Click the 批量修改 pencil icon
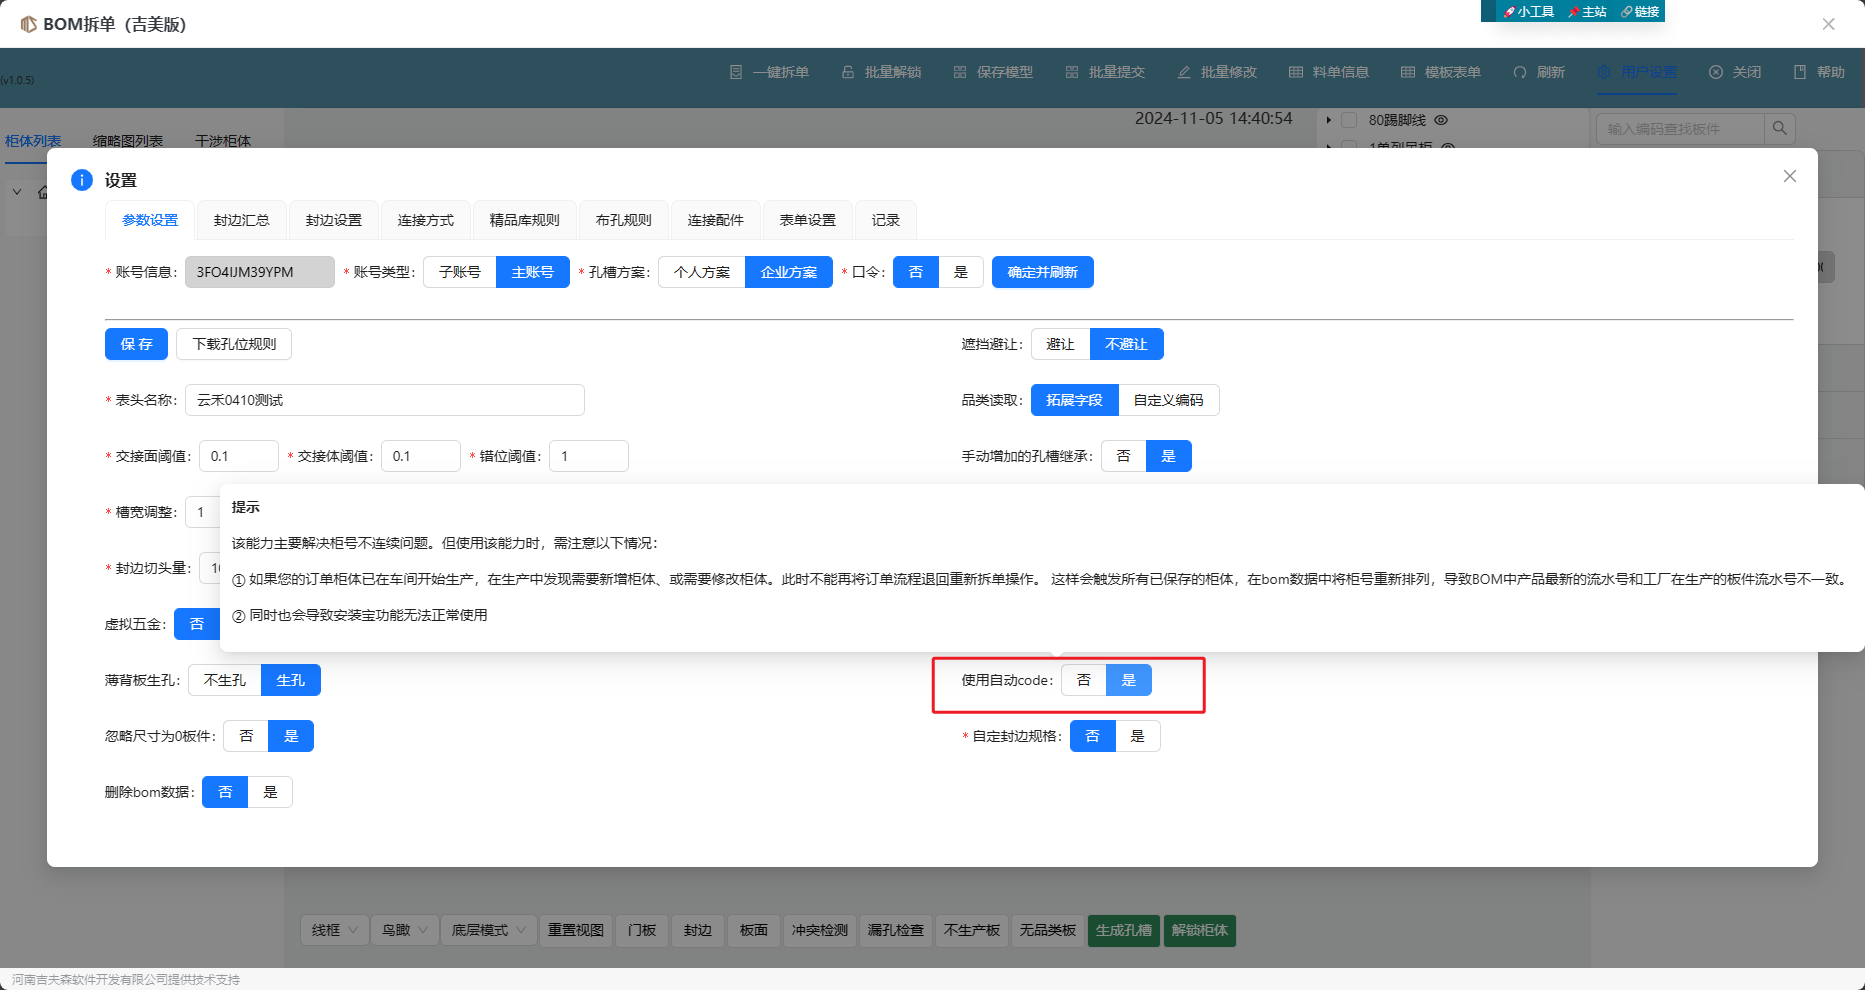Image resolution: width=1865 pixels, height=990 pixels. [1184, 73]
